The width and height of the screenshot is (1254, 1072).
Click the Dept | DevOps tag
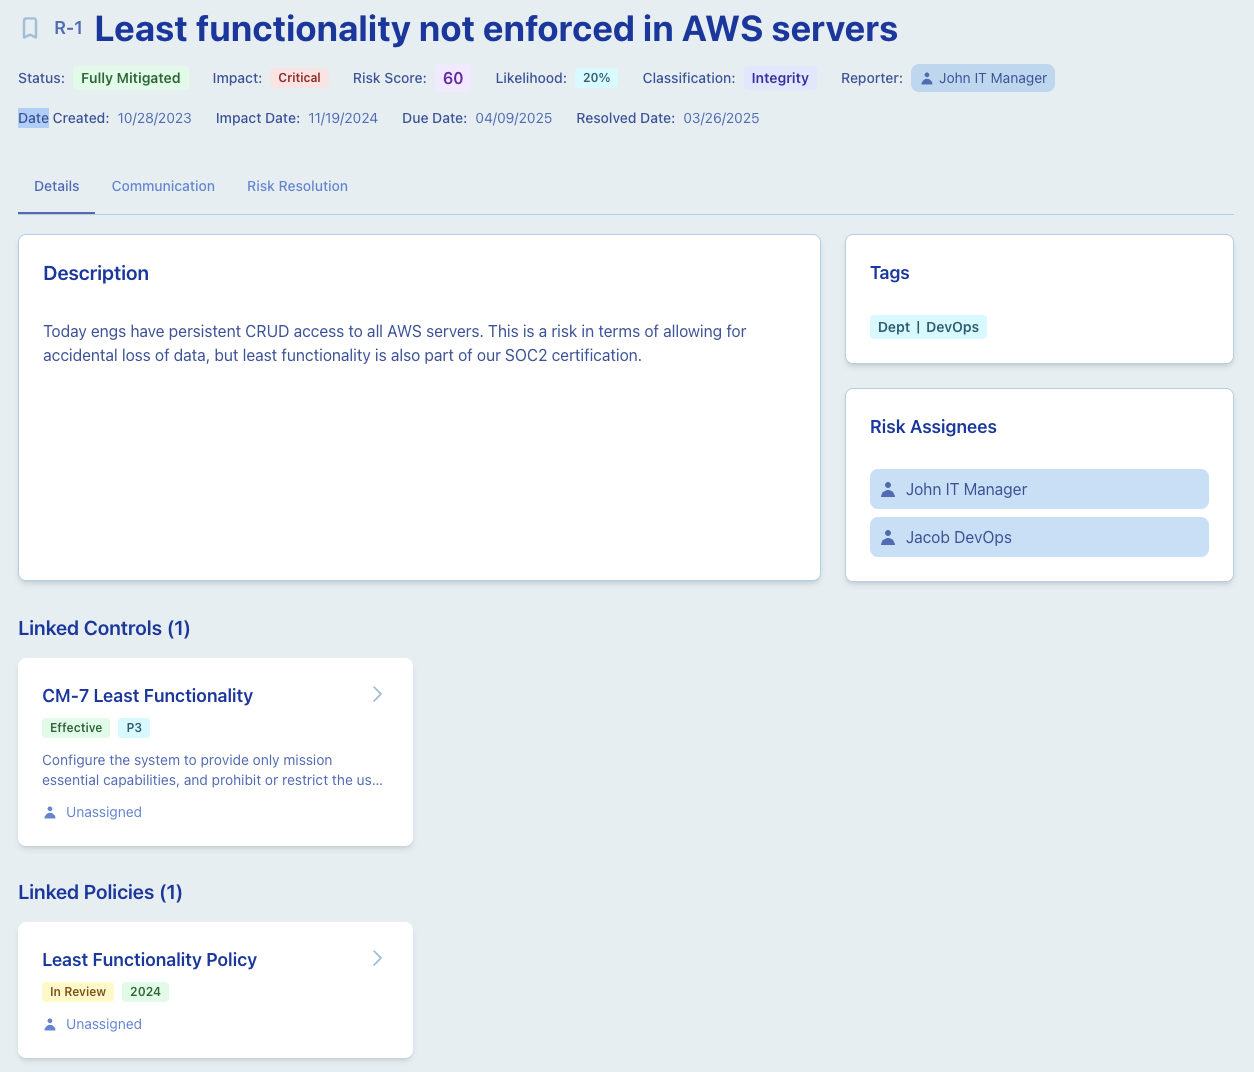pos(928,326)
